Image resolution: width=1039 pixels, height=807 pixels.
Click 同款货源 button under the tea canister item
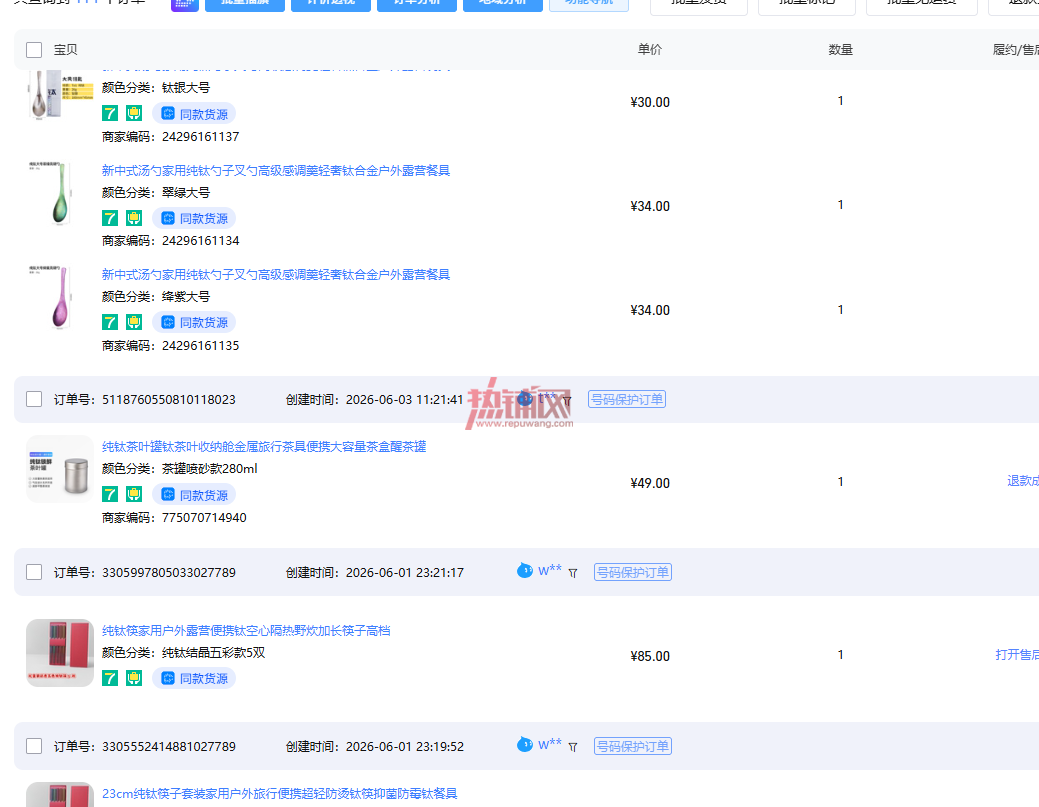coord(194,494)
